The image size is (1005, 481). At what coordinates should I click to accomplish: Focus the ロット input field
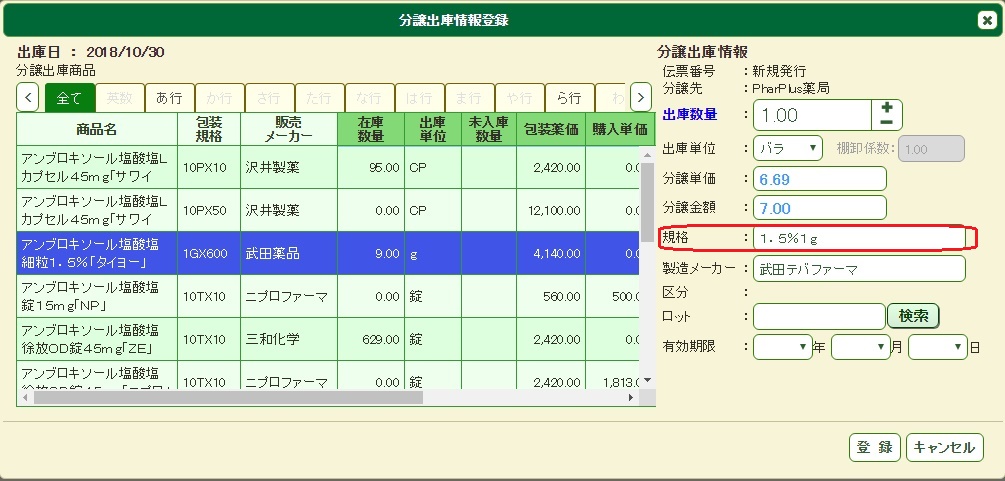tap(819, 316)
